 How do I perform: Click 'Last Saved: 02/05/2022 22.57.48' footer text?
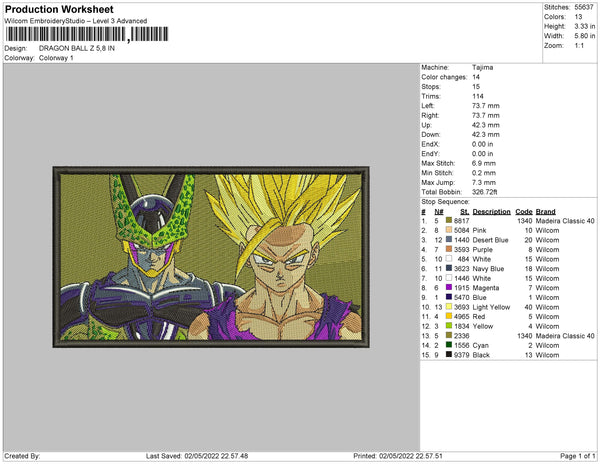197,456
